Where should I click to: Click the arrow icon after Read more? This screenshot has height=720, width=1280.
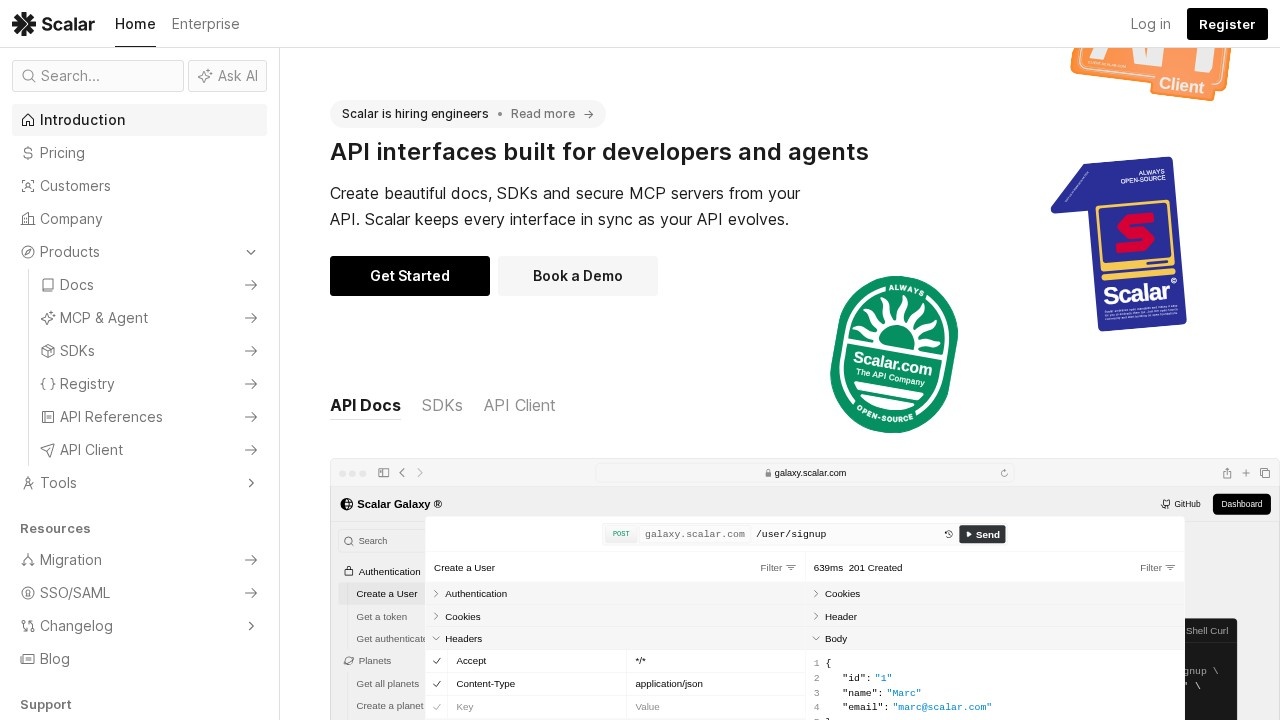coord(589,114)
